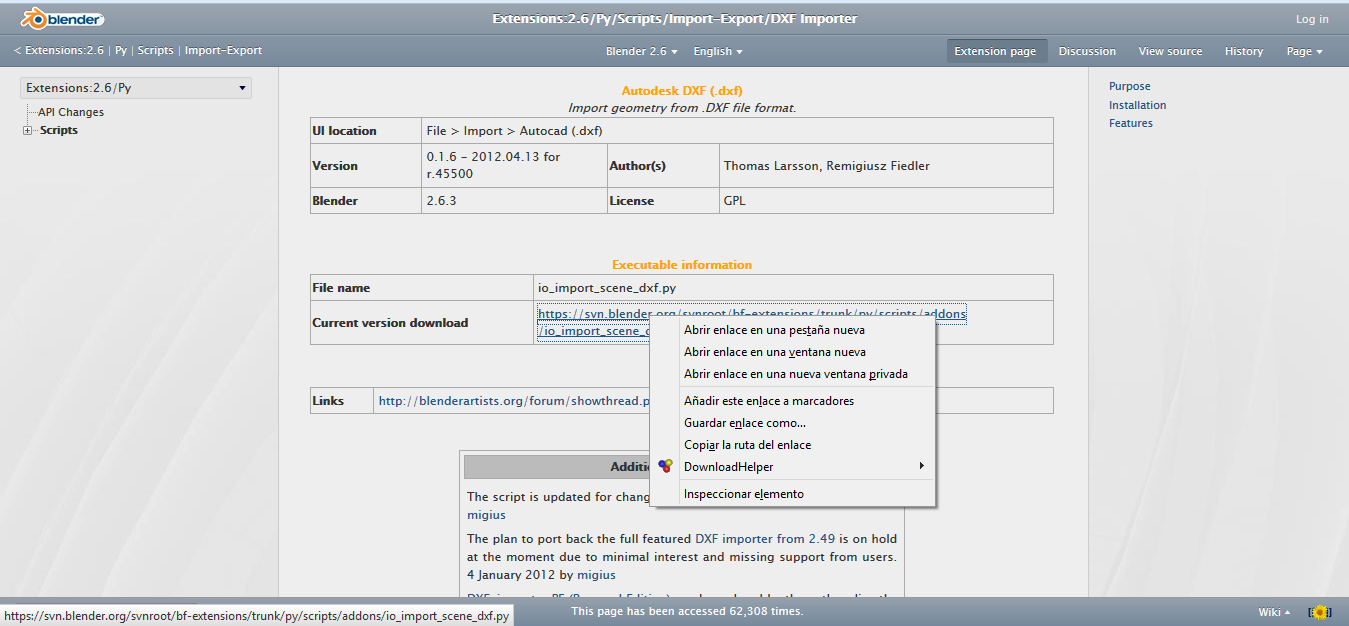Jump to the Purpose section link
This screenshot has width=1349, height=626.
(1129, 86)
